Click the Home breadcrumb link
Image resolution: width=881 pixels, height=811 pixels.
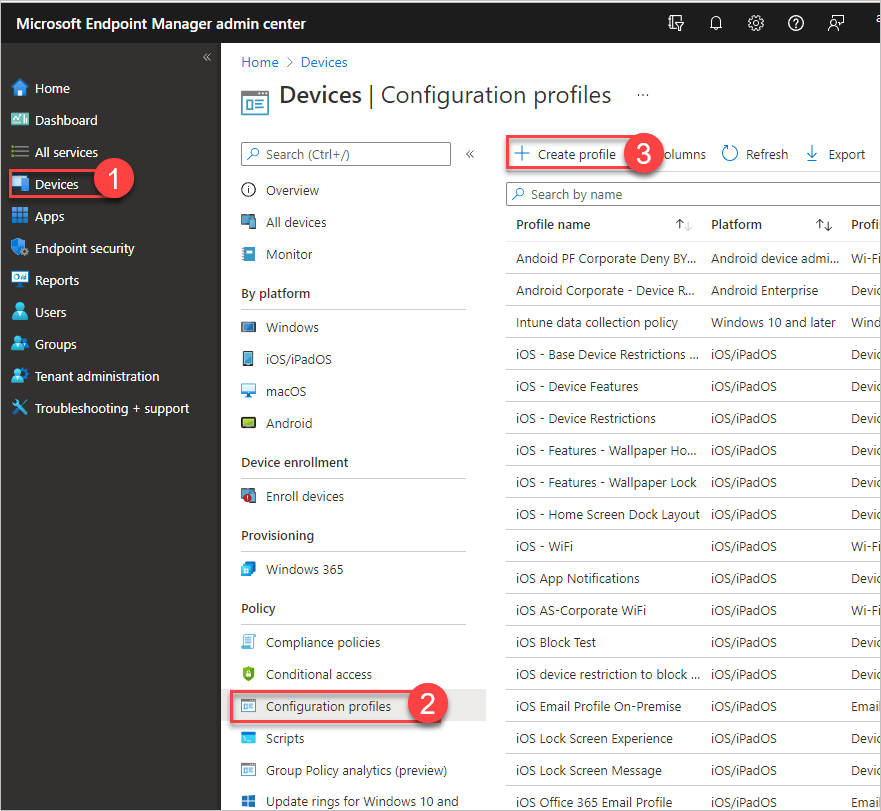260,62
